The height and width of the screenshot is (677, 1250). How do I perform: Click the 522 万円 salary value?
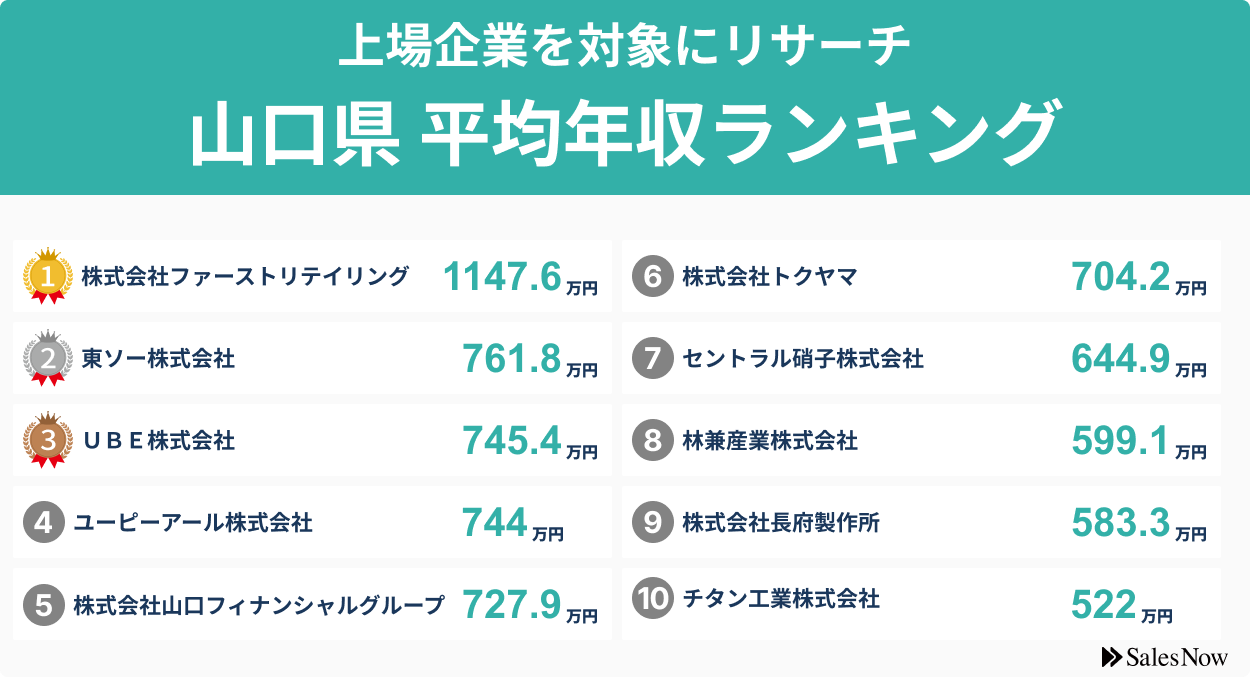coord(1121,604)
